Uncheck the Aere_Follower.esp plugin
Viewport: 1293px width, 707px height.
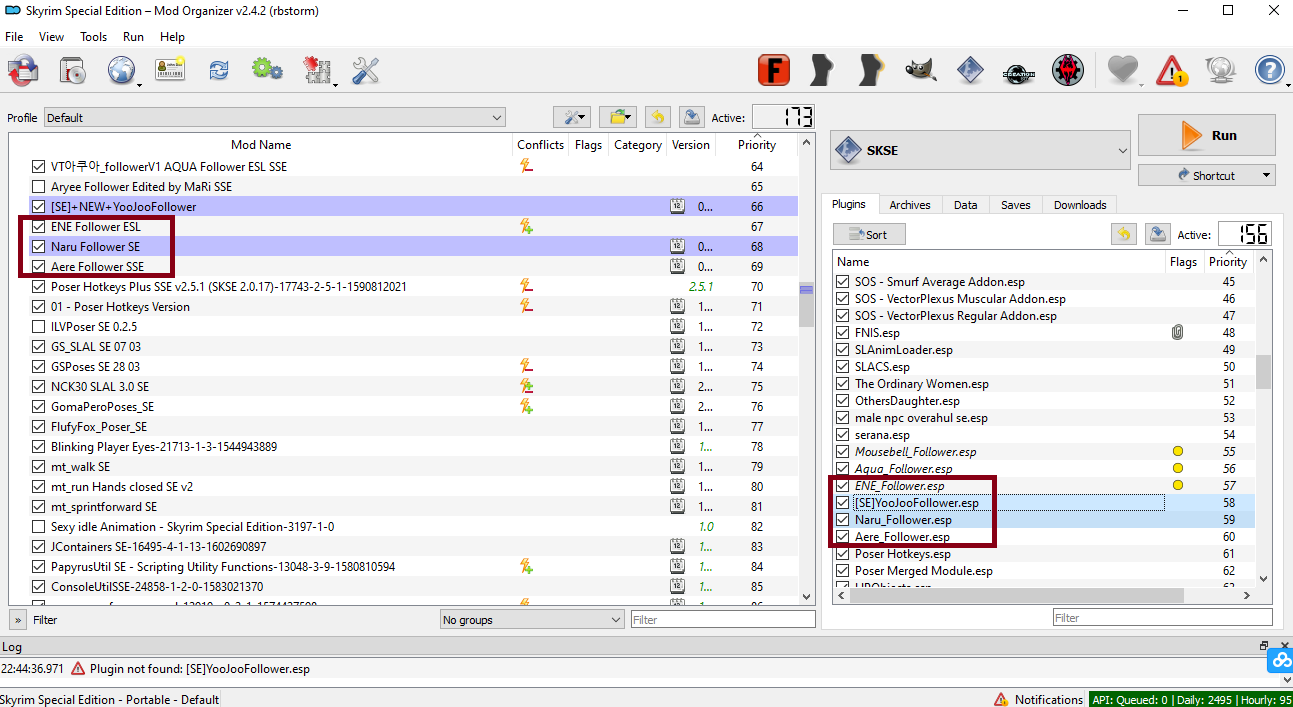point(843,537)
